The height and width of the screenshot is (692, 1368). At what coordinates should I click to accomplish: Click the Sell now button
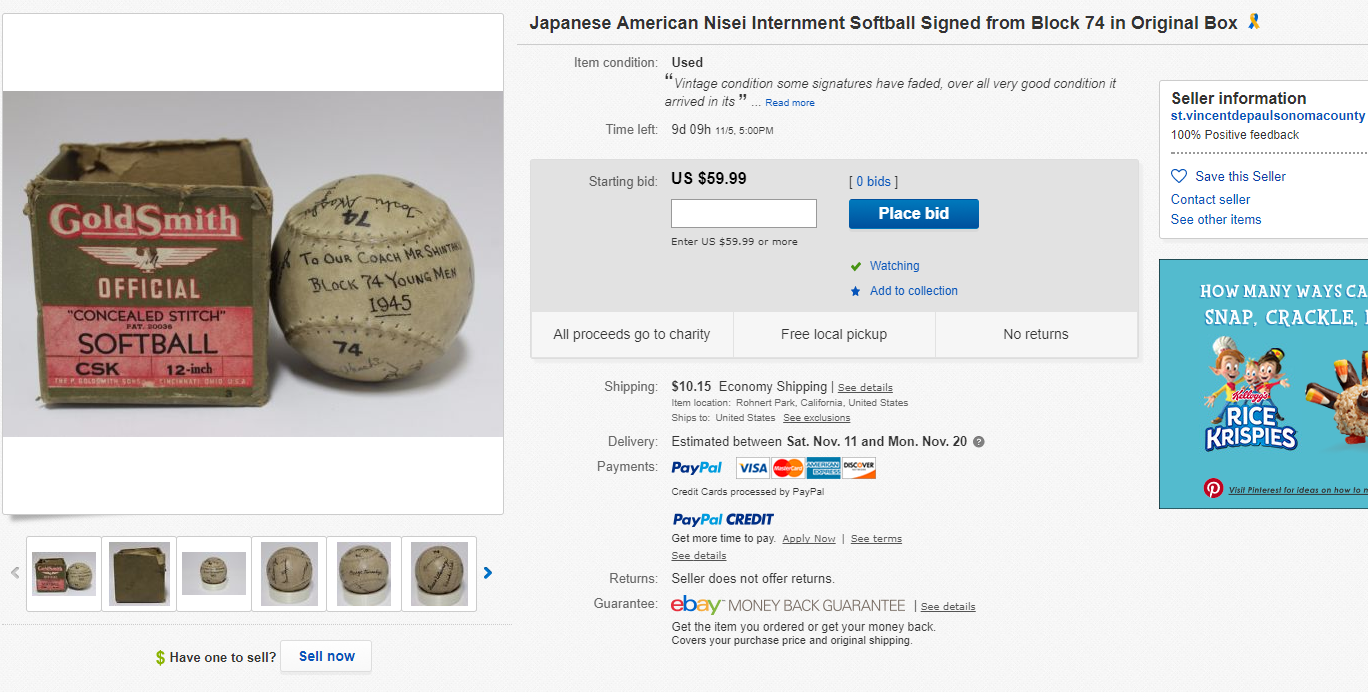click(326, 656)
